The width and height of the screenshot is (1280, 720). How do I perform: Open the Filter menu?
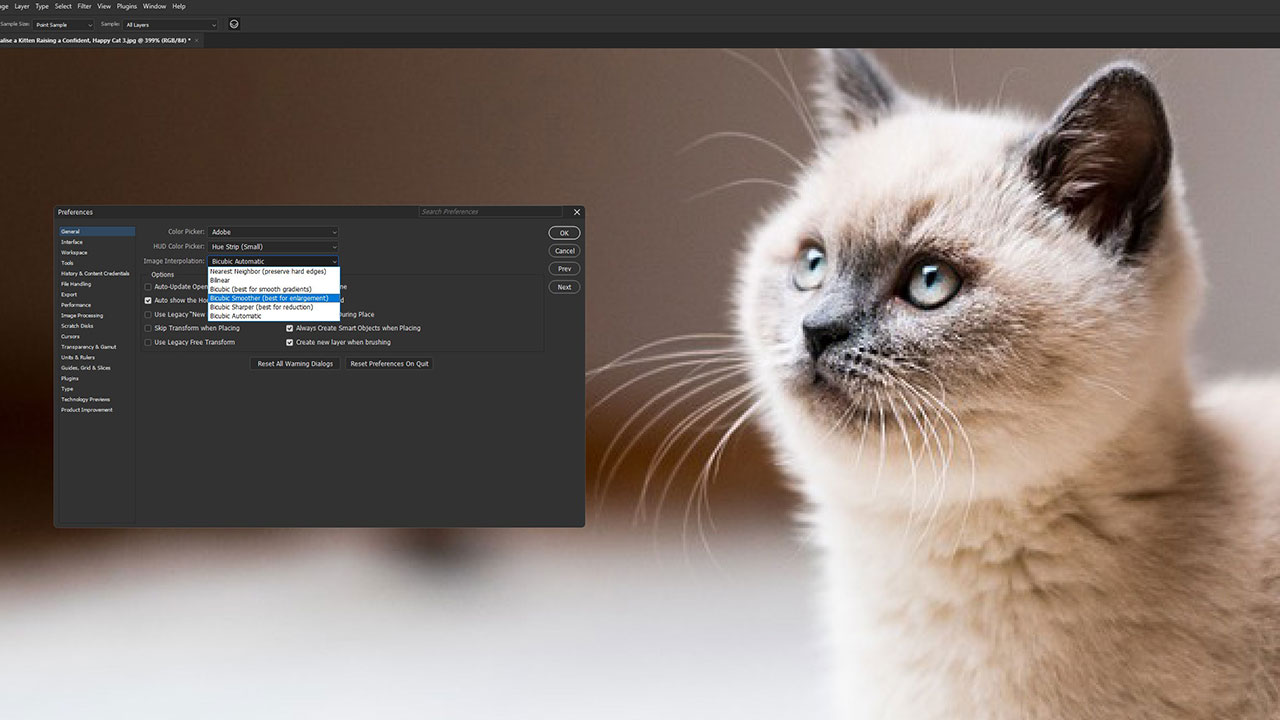coord(83,5)
